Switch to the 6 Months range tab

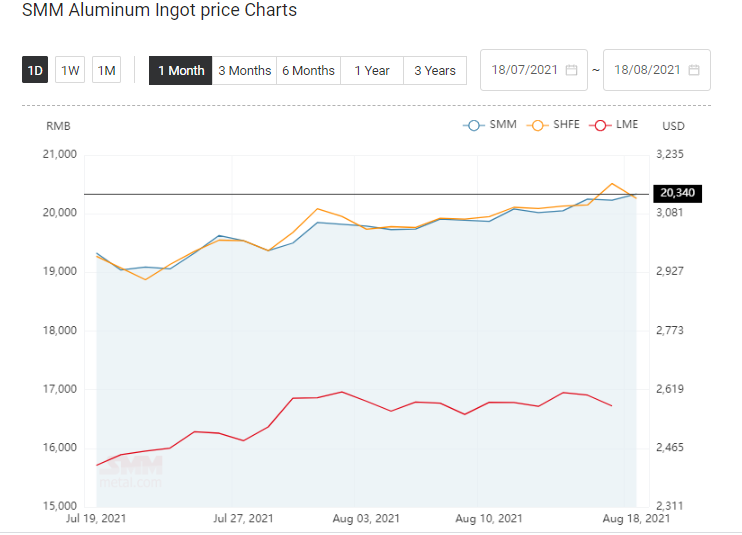[309, 70]
